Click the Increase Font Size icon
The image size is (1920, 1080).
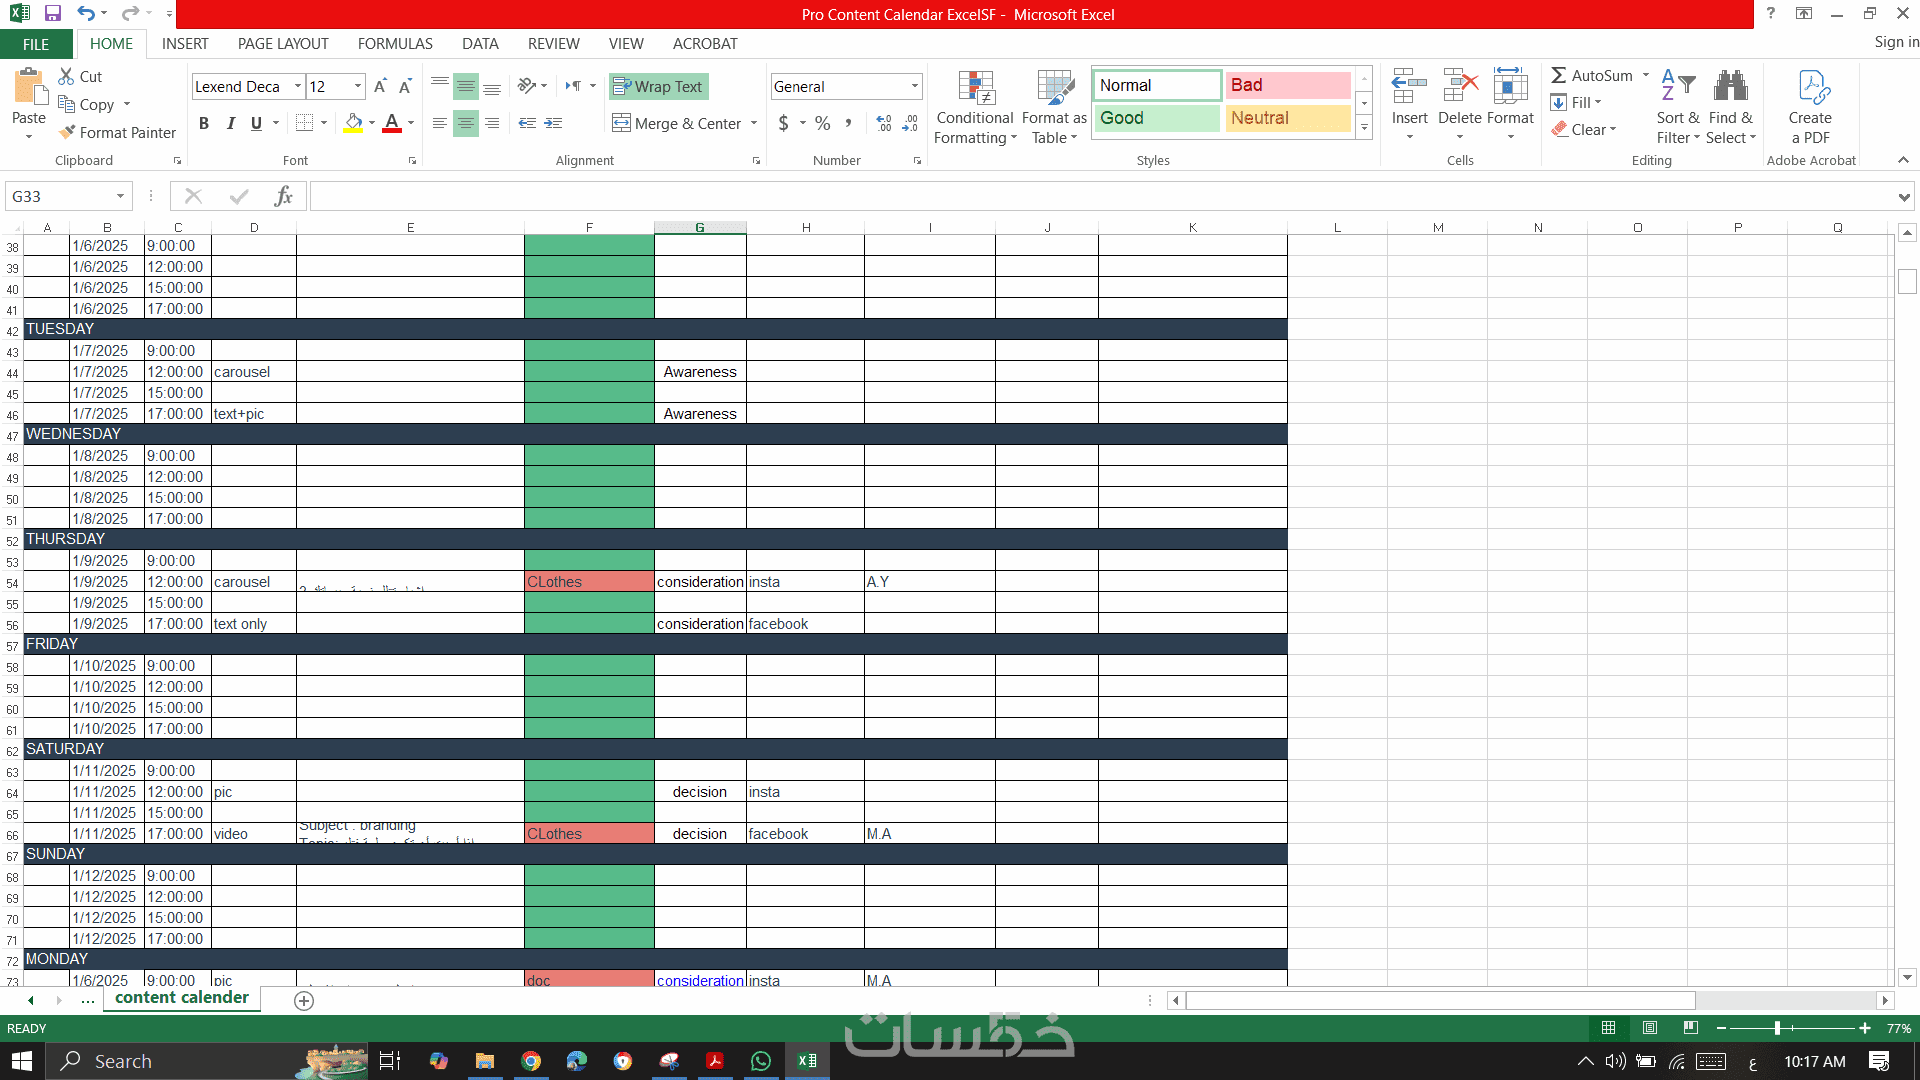click(x=380, y=87)
